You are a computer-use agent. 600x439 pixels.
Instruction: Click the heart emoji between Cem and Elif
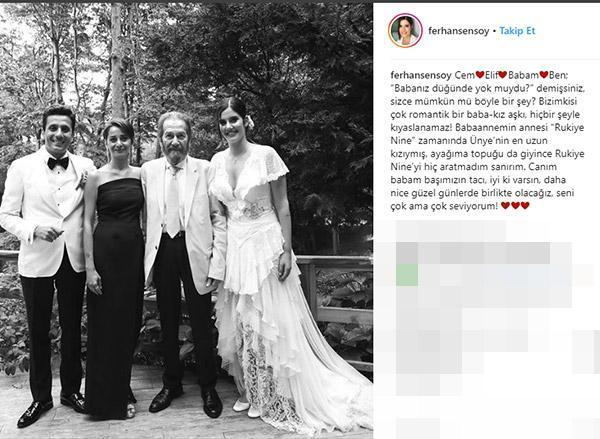coord(480,75)
